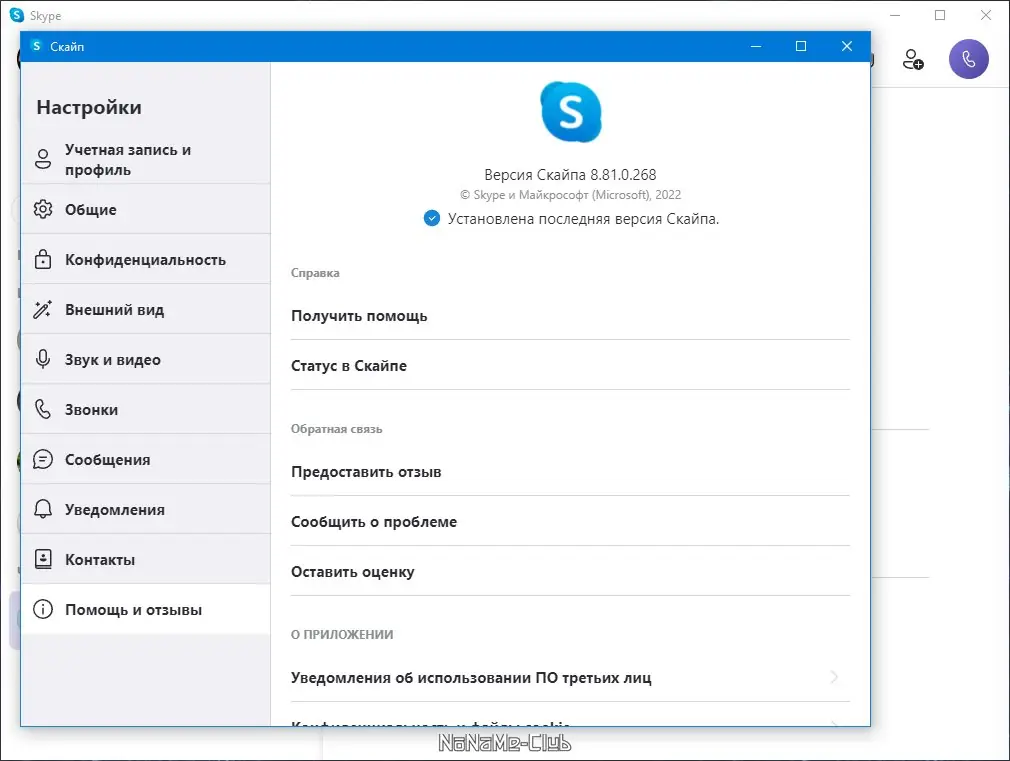Select Помощь и отзывы section

[x=146, y=610]
